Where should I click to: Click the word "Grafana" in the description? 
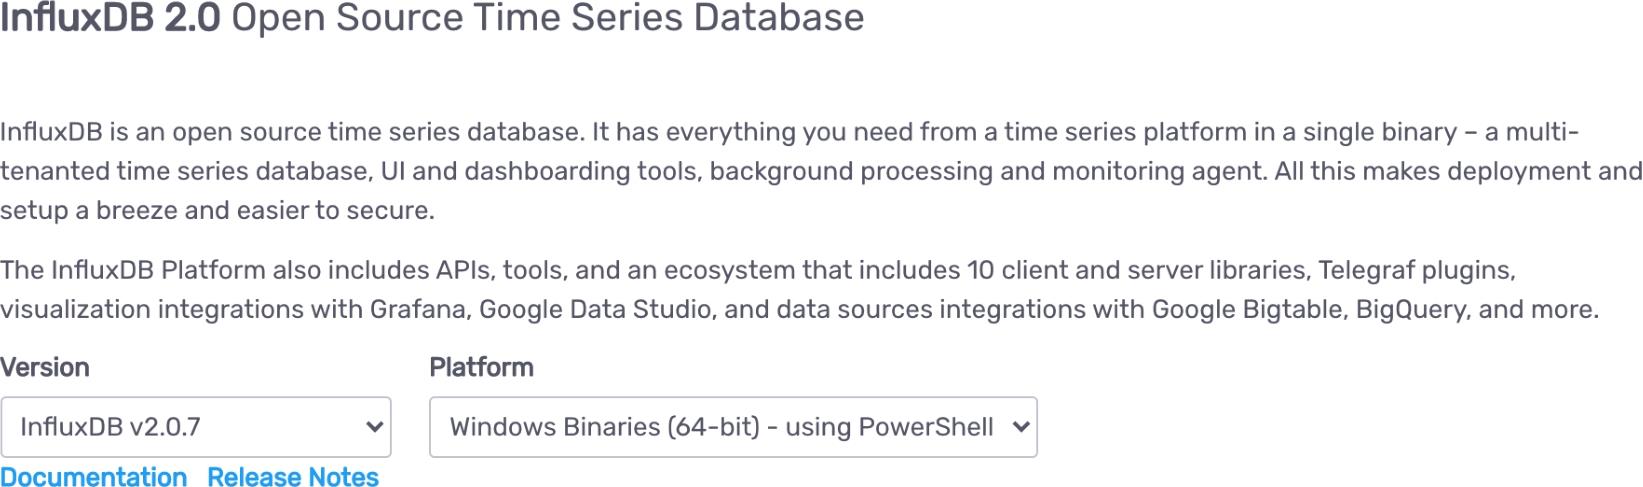[419, 309]
